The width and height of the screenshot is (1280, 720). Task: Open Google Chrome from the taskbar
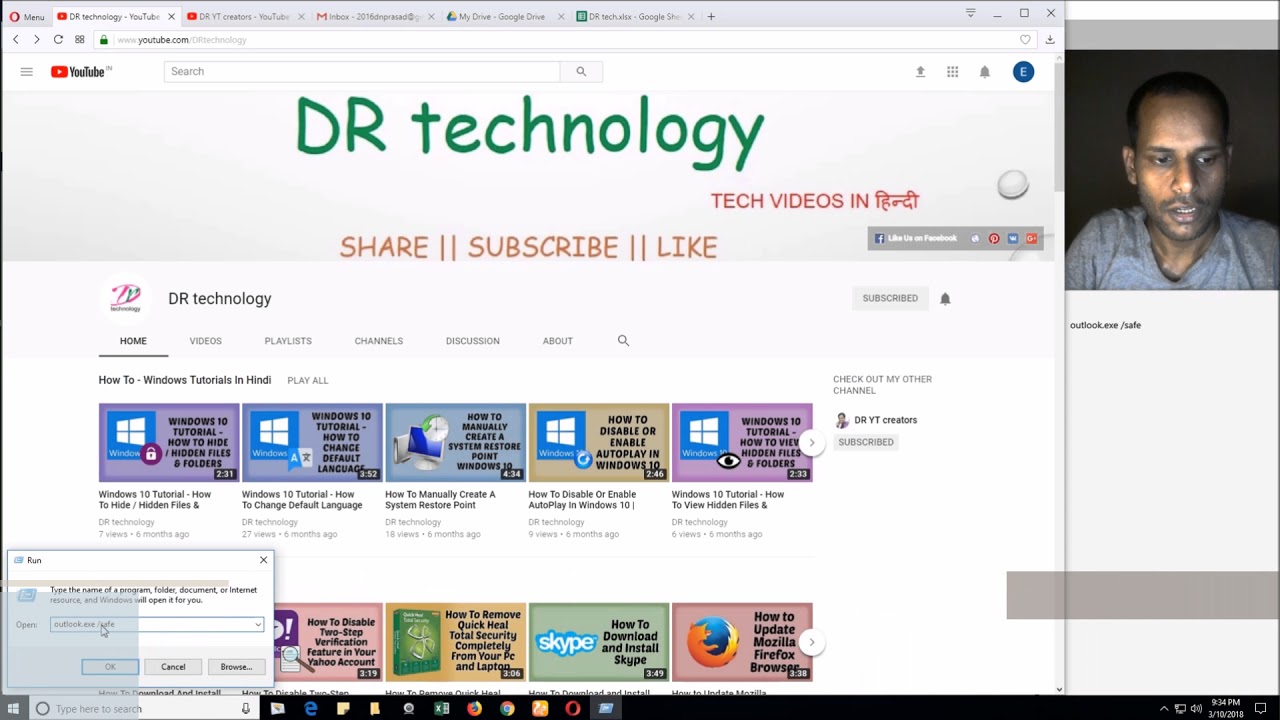507,709
